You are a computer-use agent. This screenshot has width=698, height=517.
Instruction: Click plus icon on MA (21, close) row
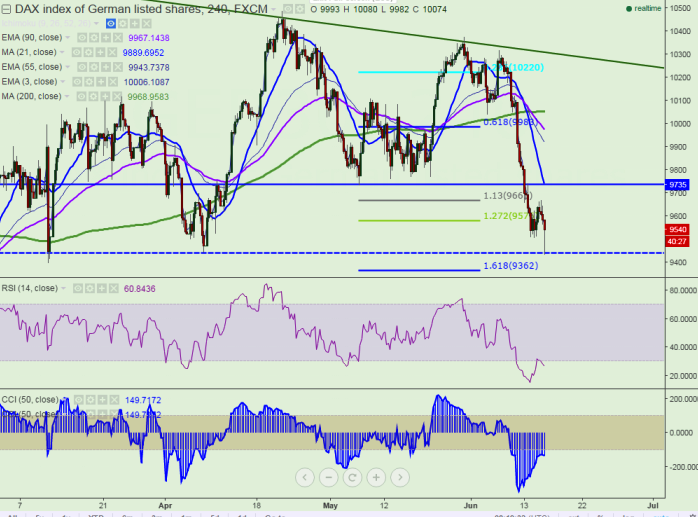coord(100,53)
